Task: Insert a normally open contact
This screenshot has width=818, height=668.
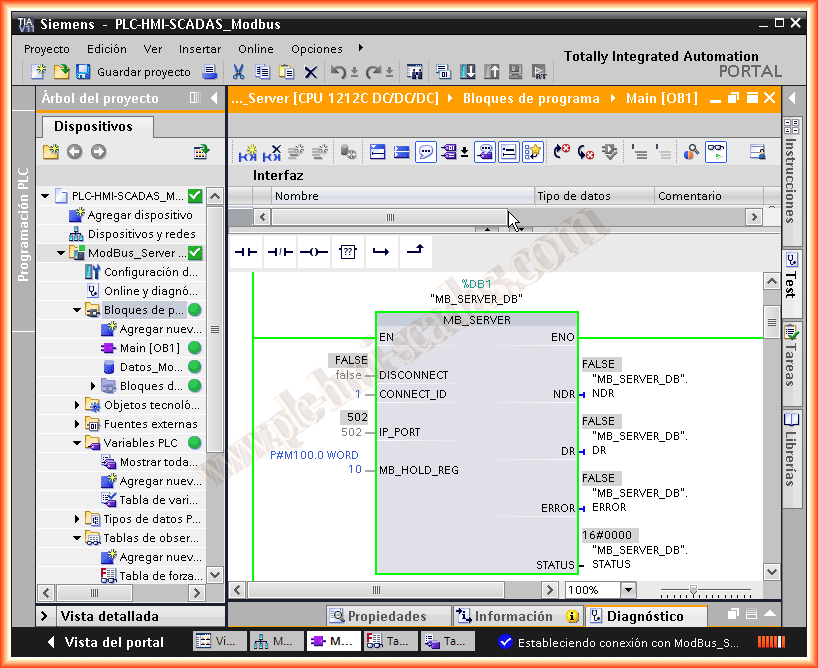Action: coord(246,253)
